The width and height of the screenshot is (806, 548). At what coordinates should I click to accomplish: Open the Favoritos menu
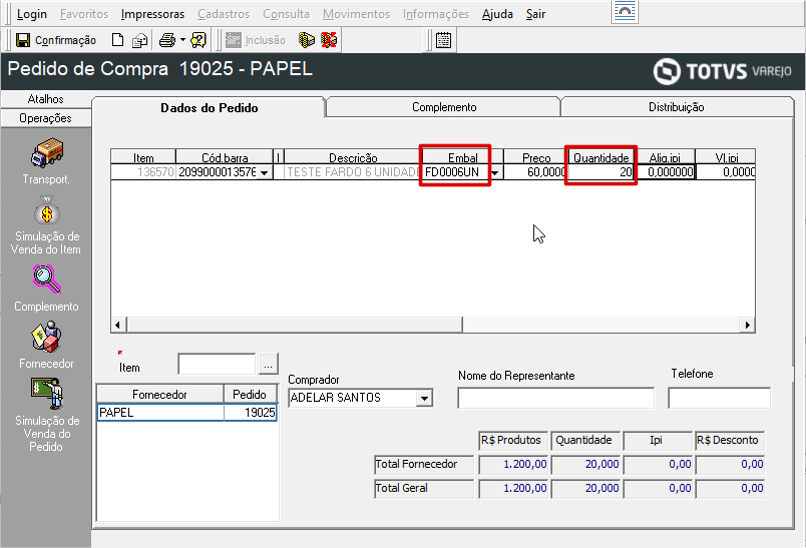pos(84,14)
